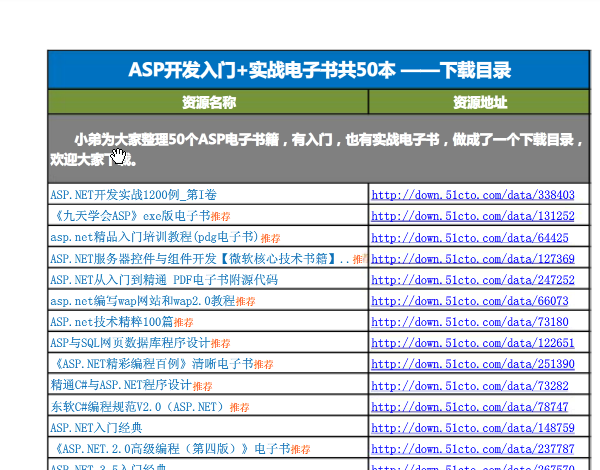Open link ending in data/73282
The height and width of the screenshot is (470, 600).
click(470, 386)
